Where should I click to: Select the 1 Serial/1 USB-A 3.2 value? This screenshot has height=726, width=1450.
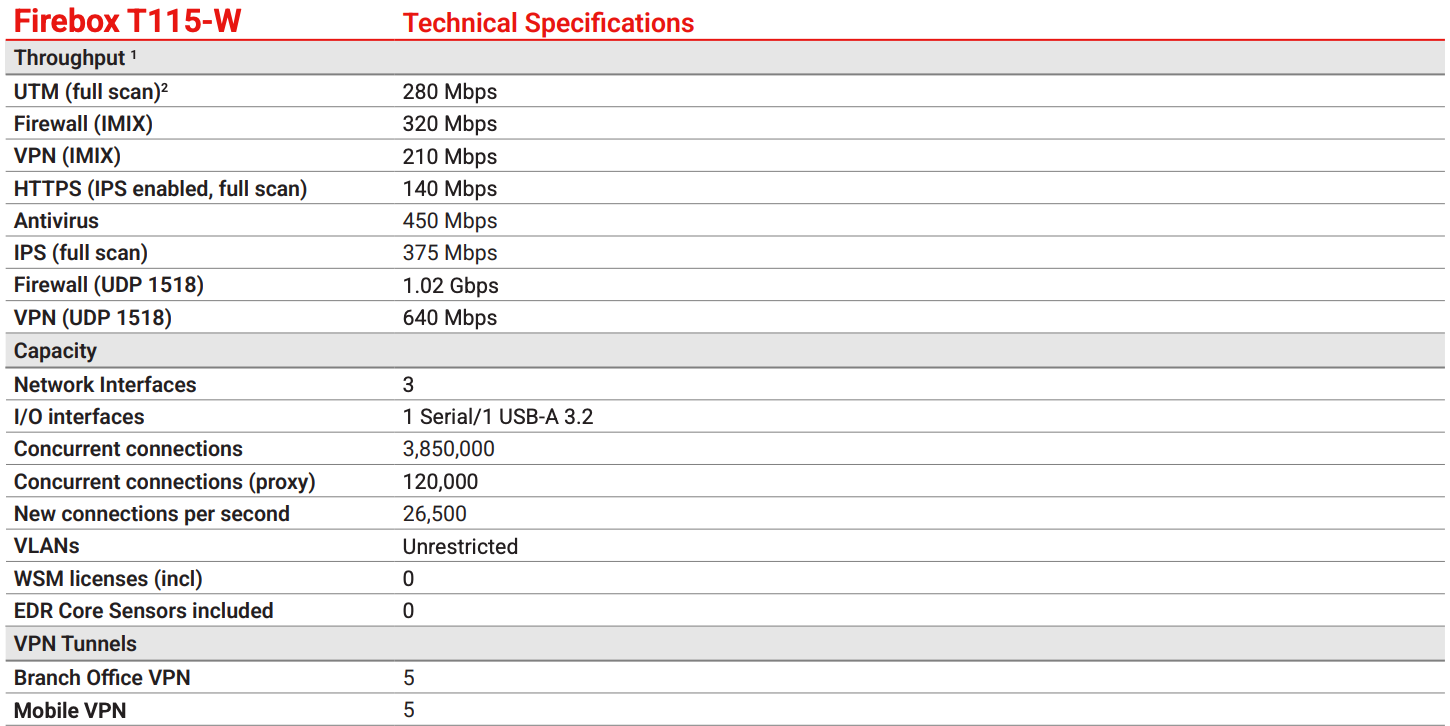tap(497, 417)
